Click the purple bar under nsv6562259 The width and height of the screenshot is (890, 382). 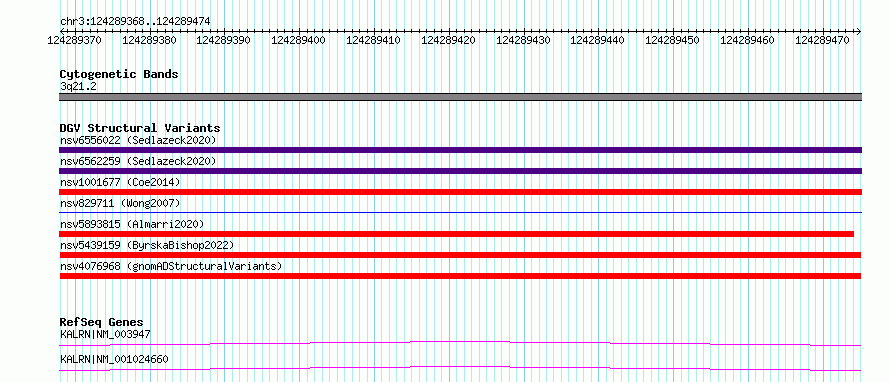[460, 171]
